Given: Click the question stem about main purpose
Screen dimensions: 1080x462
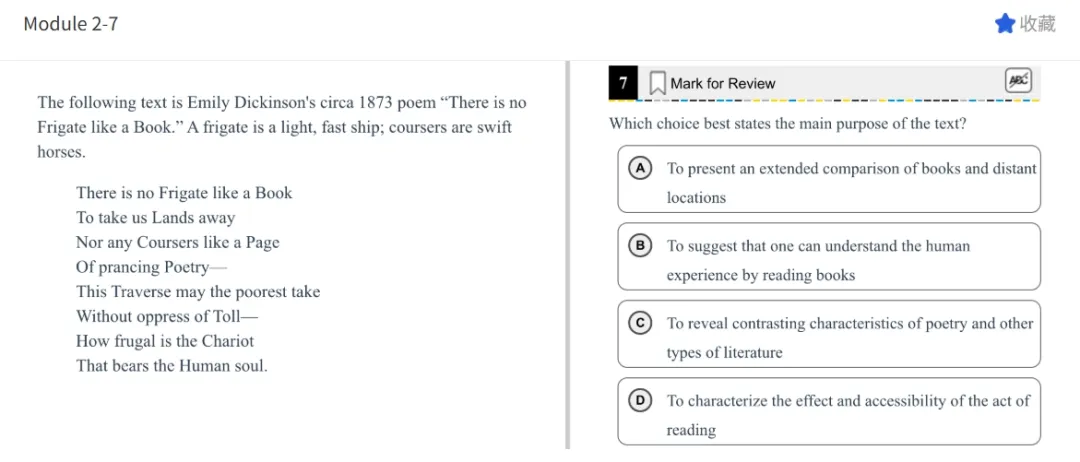Looking at the screenshot, I should [787, 124].
